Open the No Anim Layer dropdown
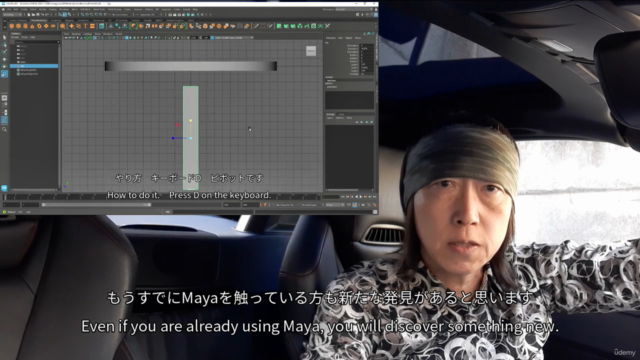 tap(311, 205)
